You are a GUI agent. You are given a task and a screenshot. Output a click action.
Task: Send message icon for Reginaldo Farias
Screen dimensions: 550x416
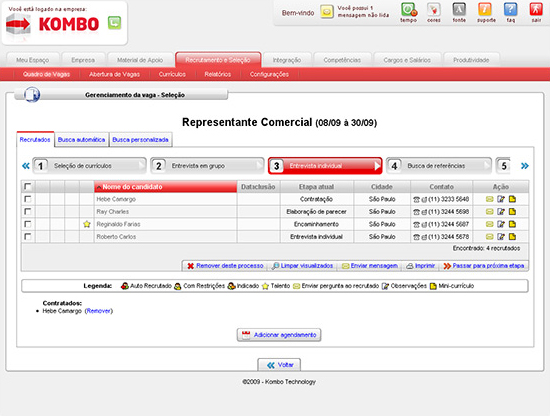pos(490,224)
